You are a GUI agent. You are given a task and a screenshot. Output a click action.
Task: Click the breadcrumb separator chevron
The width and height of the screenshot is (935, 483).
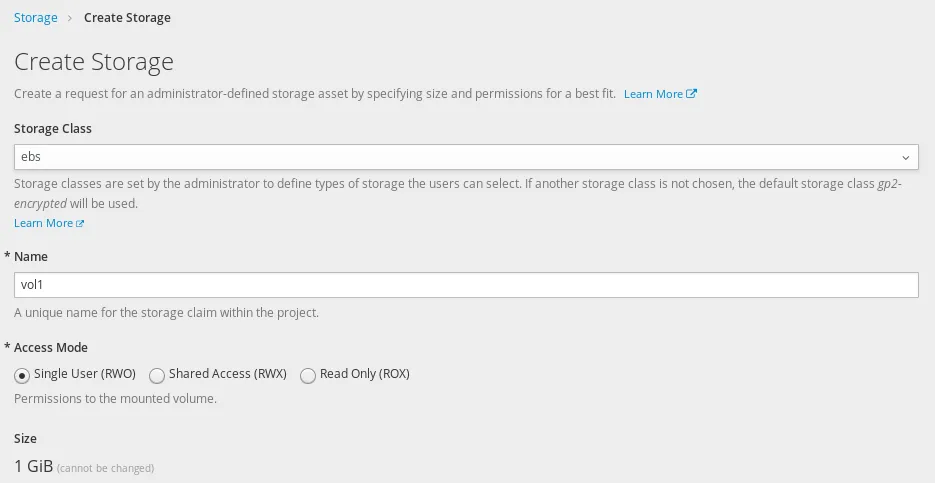[x=70, y=18]
